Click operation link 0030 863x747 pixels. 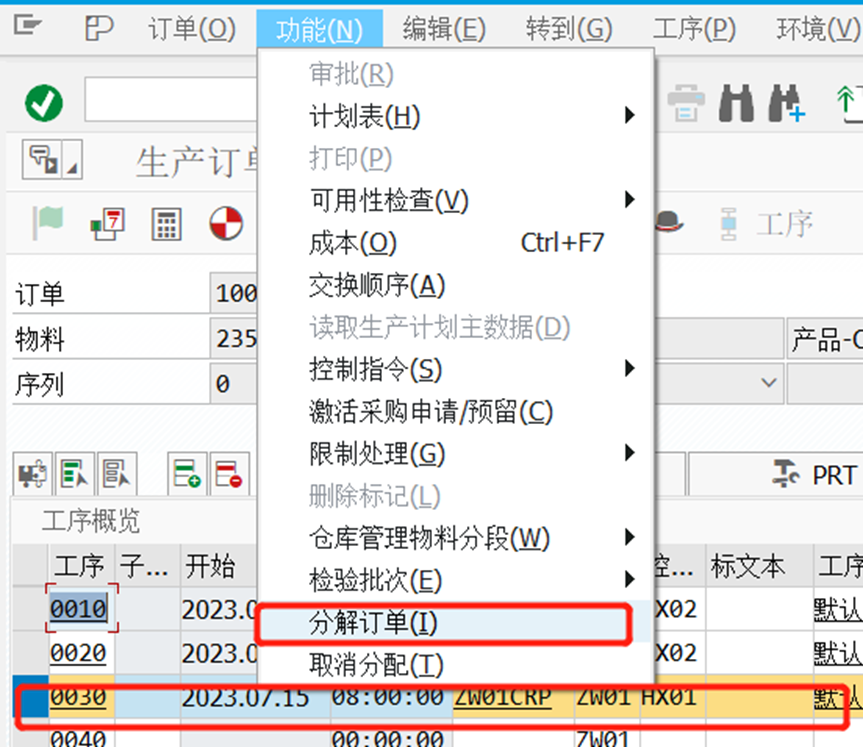click(x=78, y=697)
